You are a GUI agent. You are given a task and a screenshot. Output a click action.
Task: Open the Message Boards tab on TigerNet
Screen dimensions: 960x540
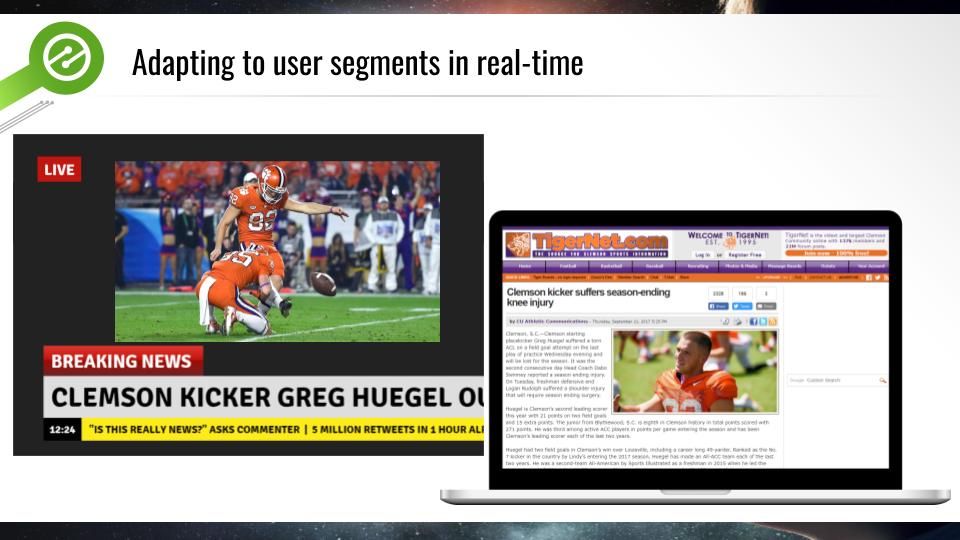784,266
